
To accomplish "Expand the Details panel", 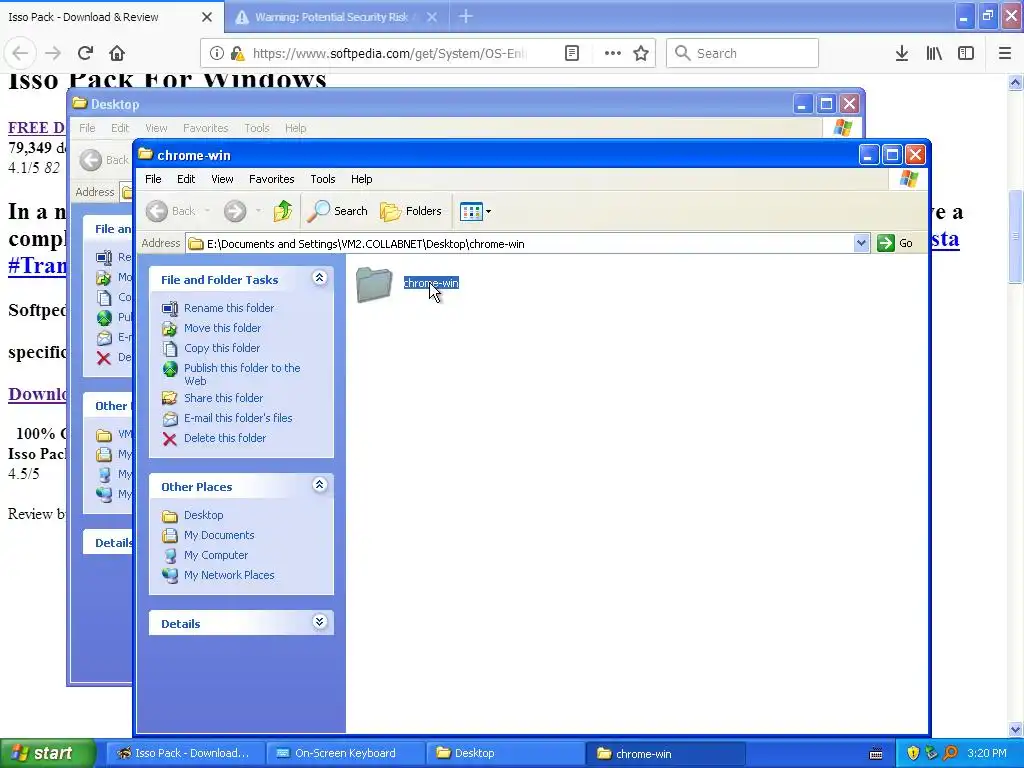I will point(319,622).
